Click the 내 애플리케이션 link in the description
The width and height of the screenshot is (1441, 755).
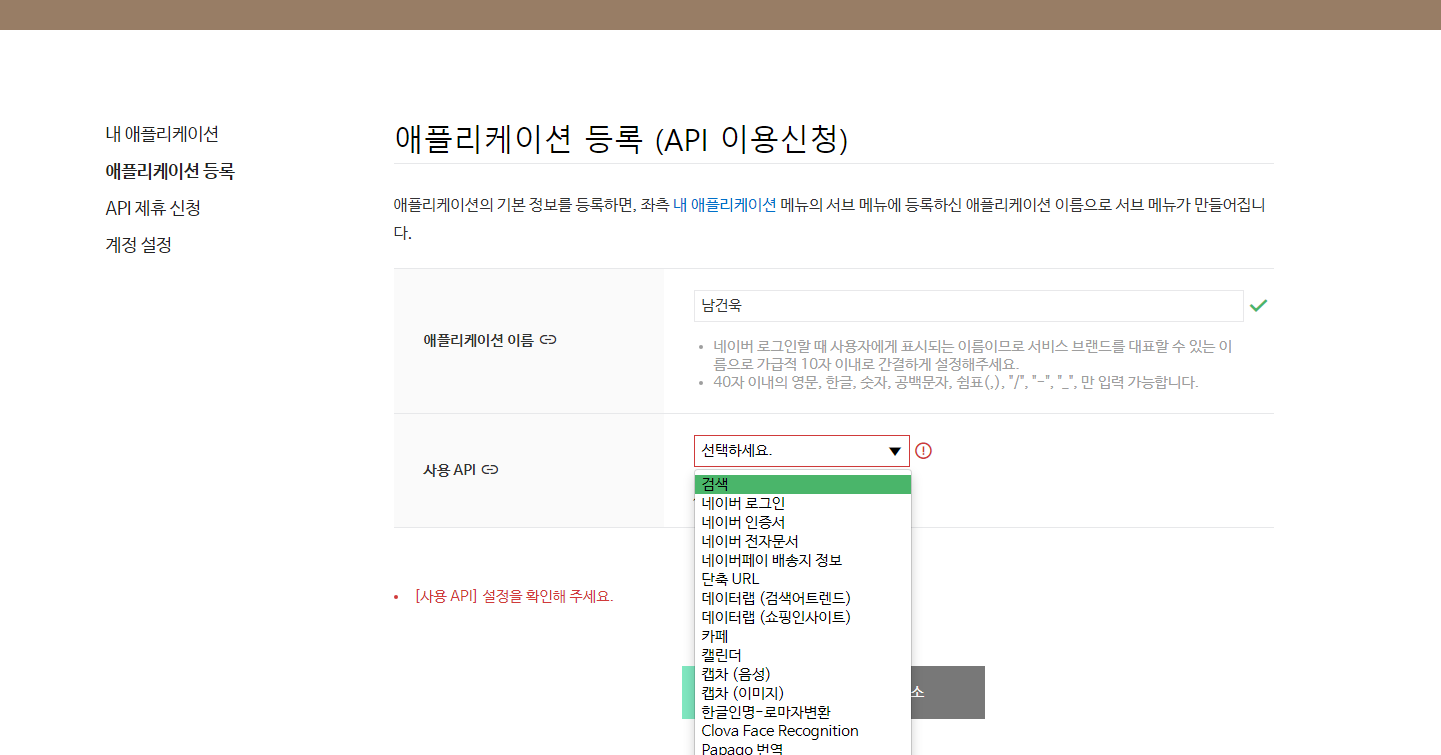[725, 205]
